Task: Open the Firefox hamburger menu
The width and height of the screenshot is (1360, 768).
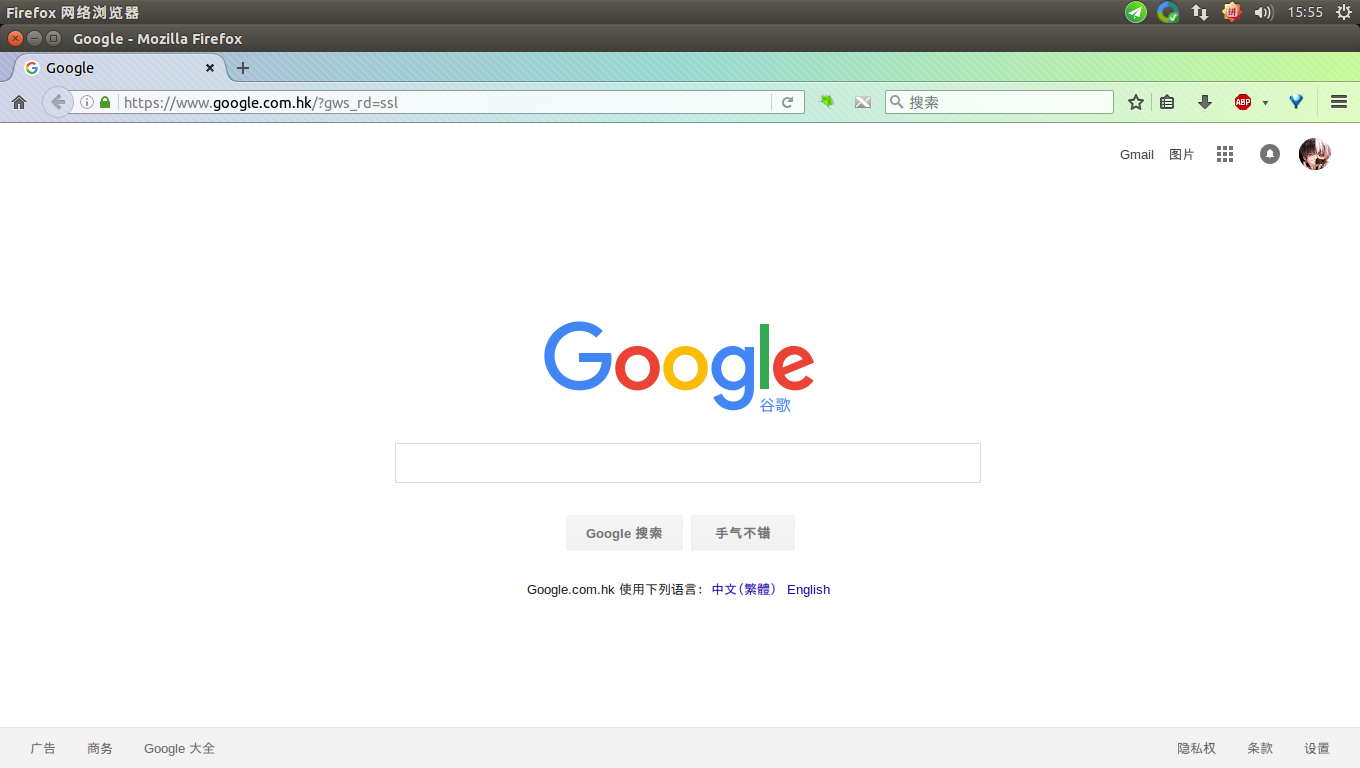Action: point(1339,102)
